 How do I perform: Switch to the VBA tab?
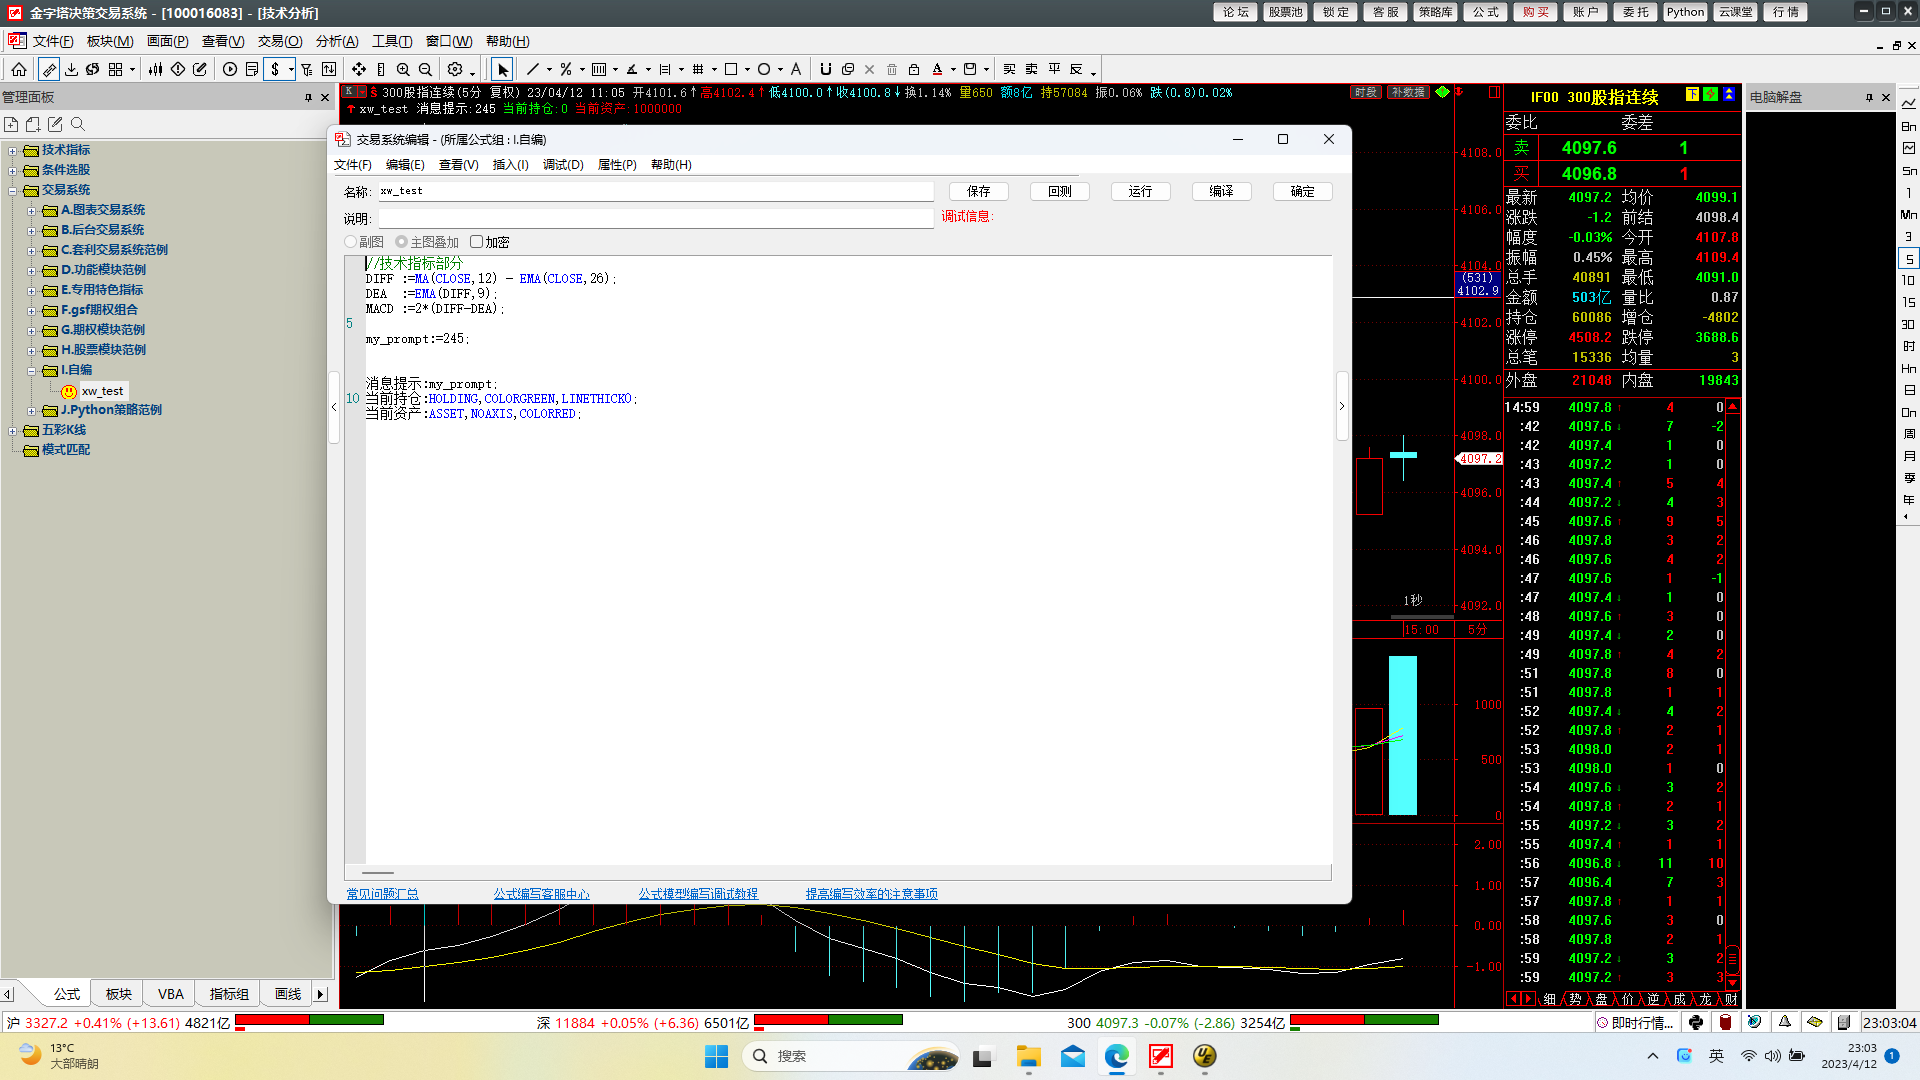click(170, 994)
